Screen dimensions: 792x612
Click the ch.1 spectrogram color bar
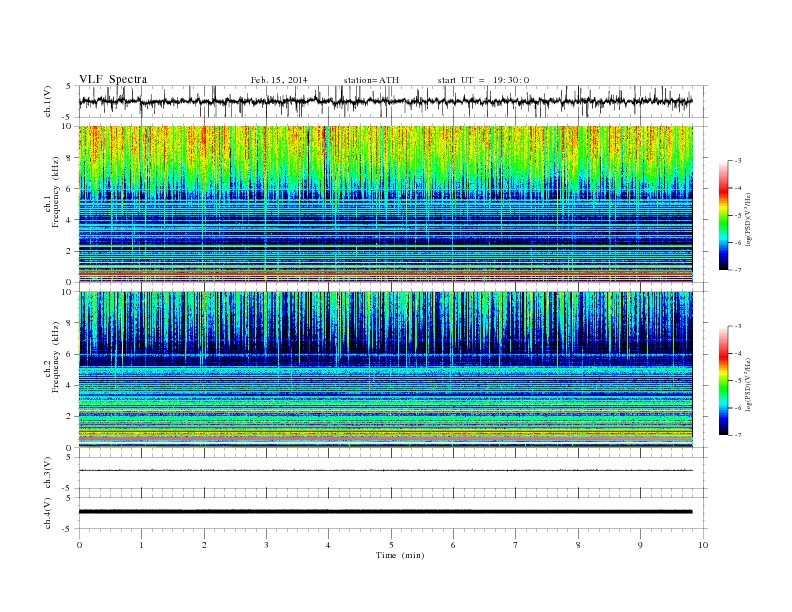pyautogui.click(x=724, y=215)
